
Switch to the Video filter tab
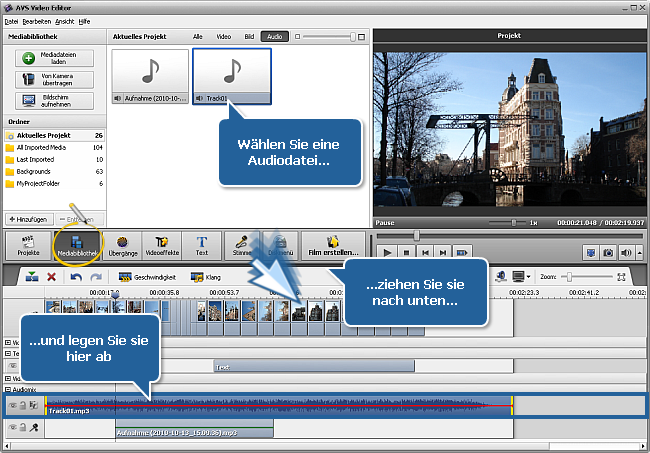(224, 36)
